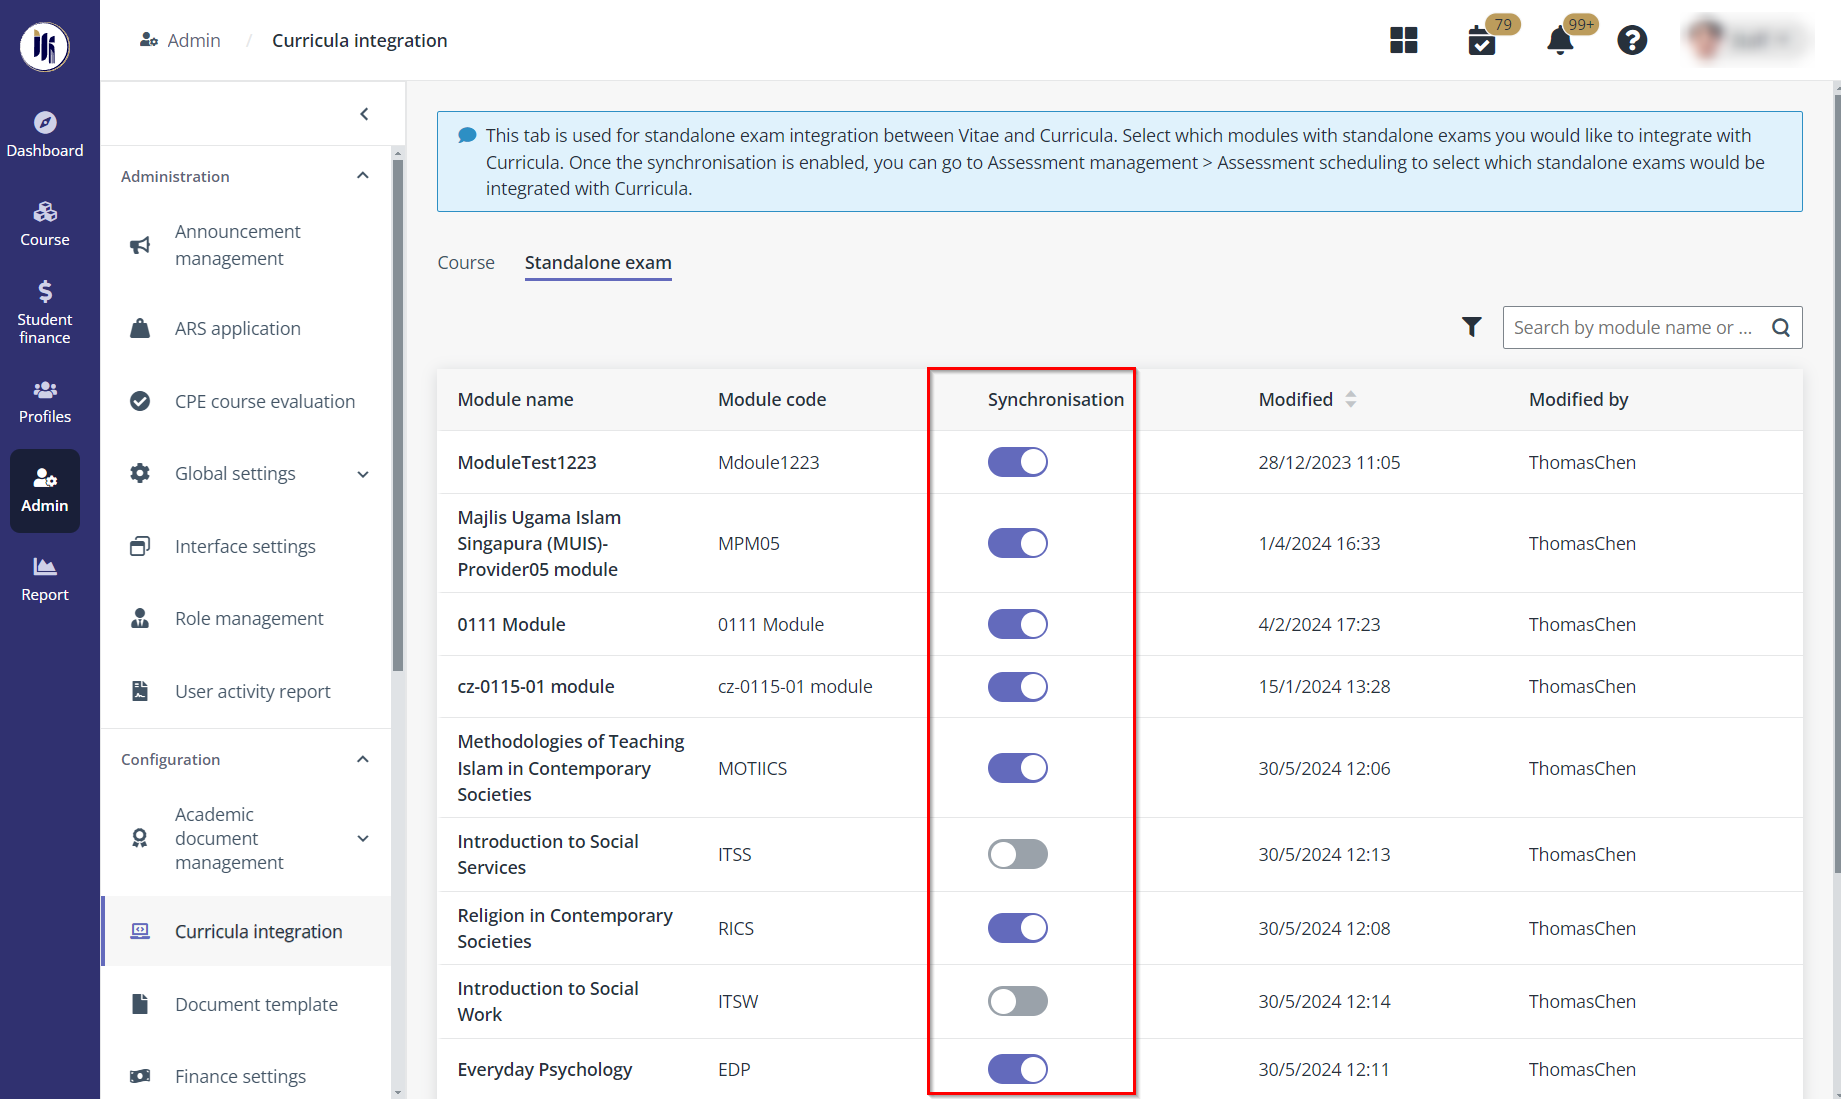Image resolution: width=1841 pixels, height=1099 pixels.
Task: Toggle synchronisation for 0111 Module
Action: (x=1017, y=624)
